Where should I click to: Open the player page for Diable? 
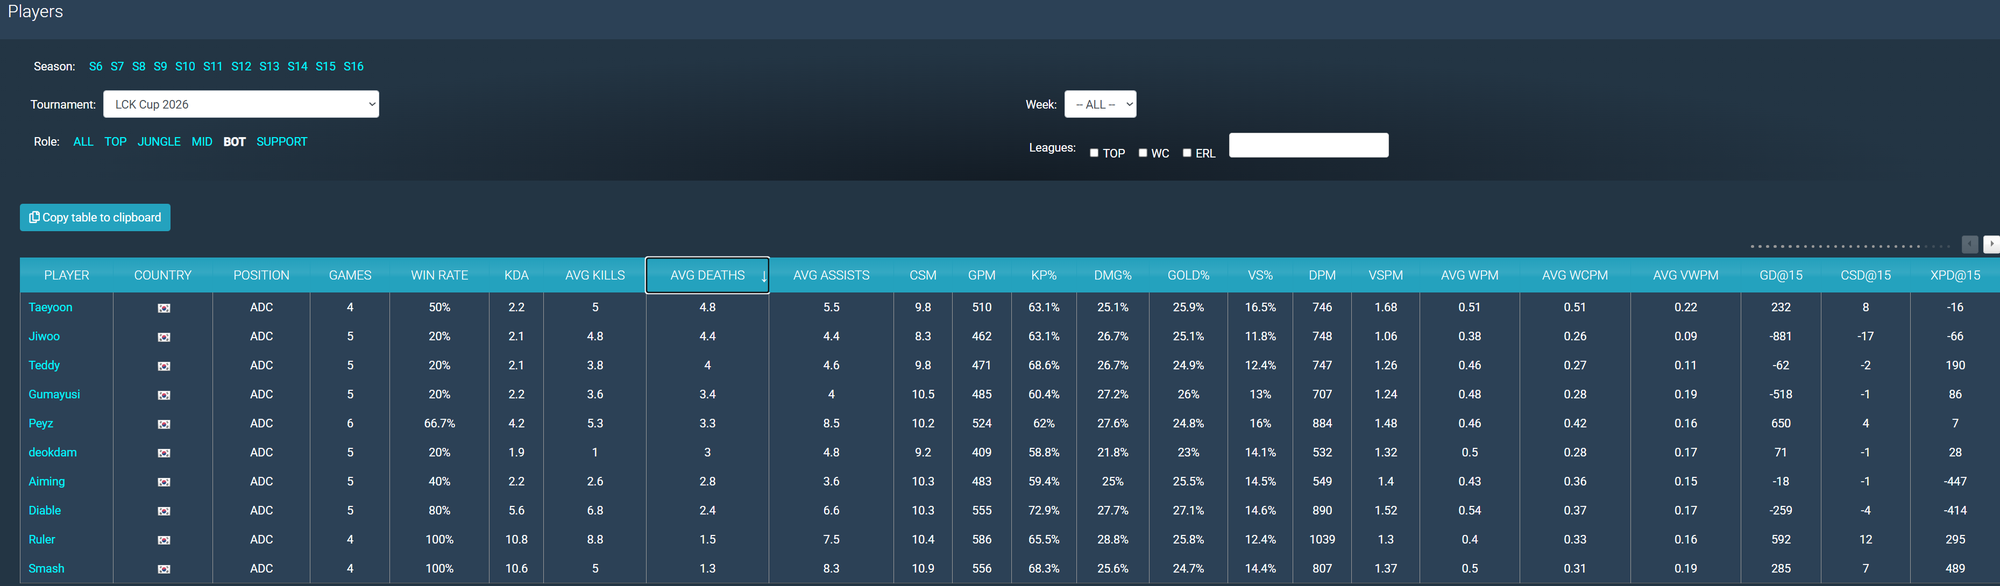point(45,511)
